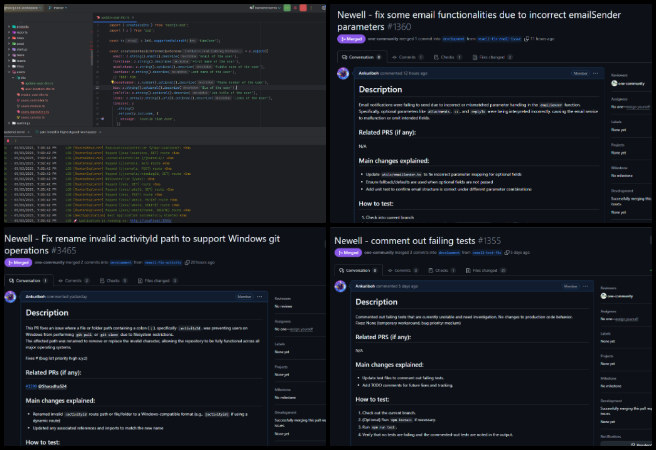
Task: Click the purple Merged badge in PR #3465
Action: click(18, 263)
